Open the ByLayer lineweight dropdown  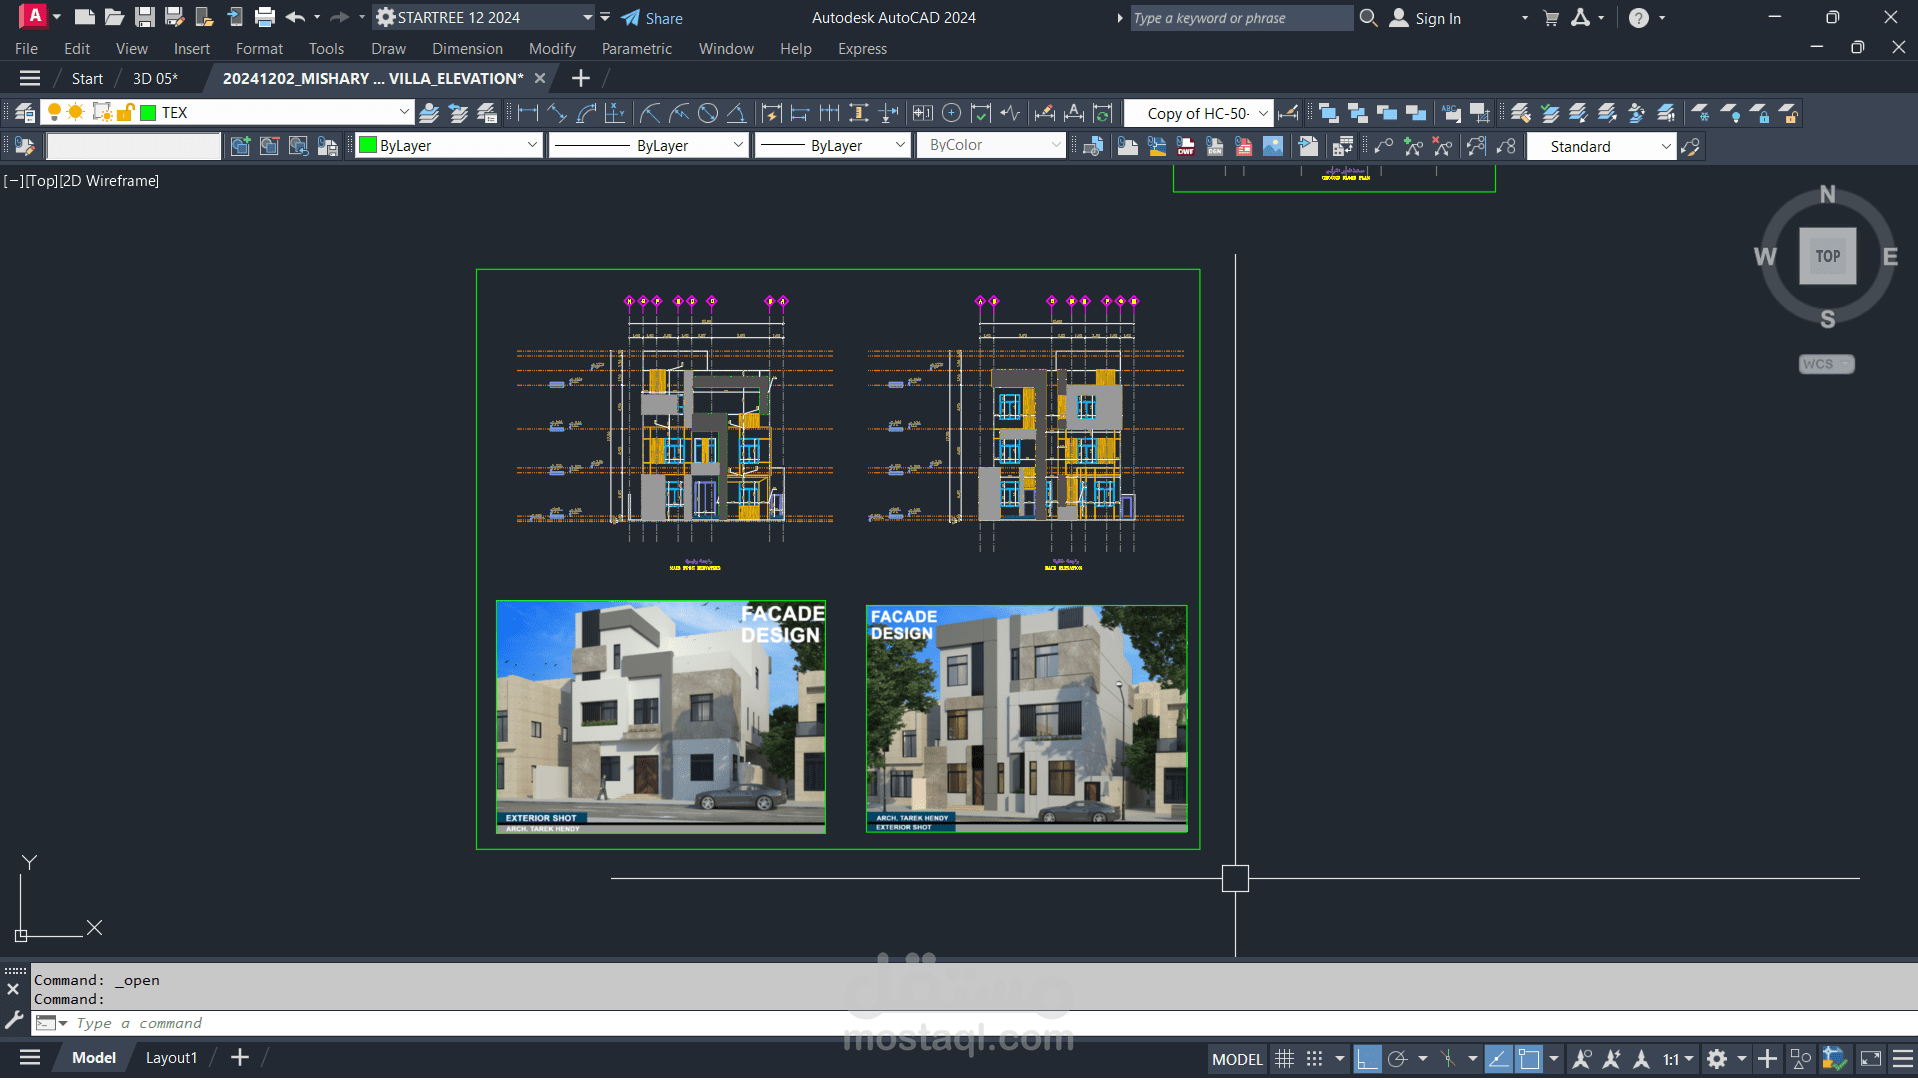tap(900, 145)
